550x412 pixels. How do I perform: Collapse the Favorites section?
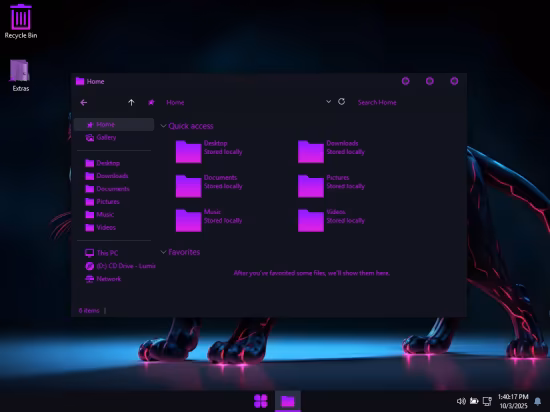[x=163, y=252]
